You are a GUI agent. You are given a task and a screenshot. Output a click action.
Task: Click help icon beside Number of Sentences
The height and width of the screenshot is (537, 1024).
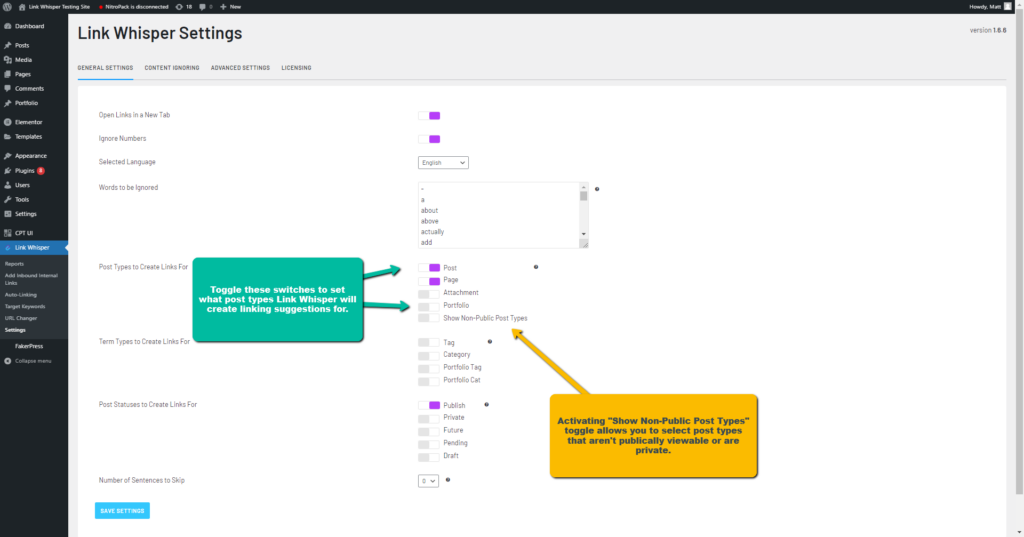[448, 480]
